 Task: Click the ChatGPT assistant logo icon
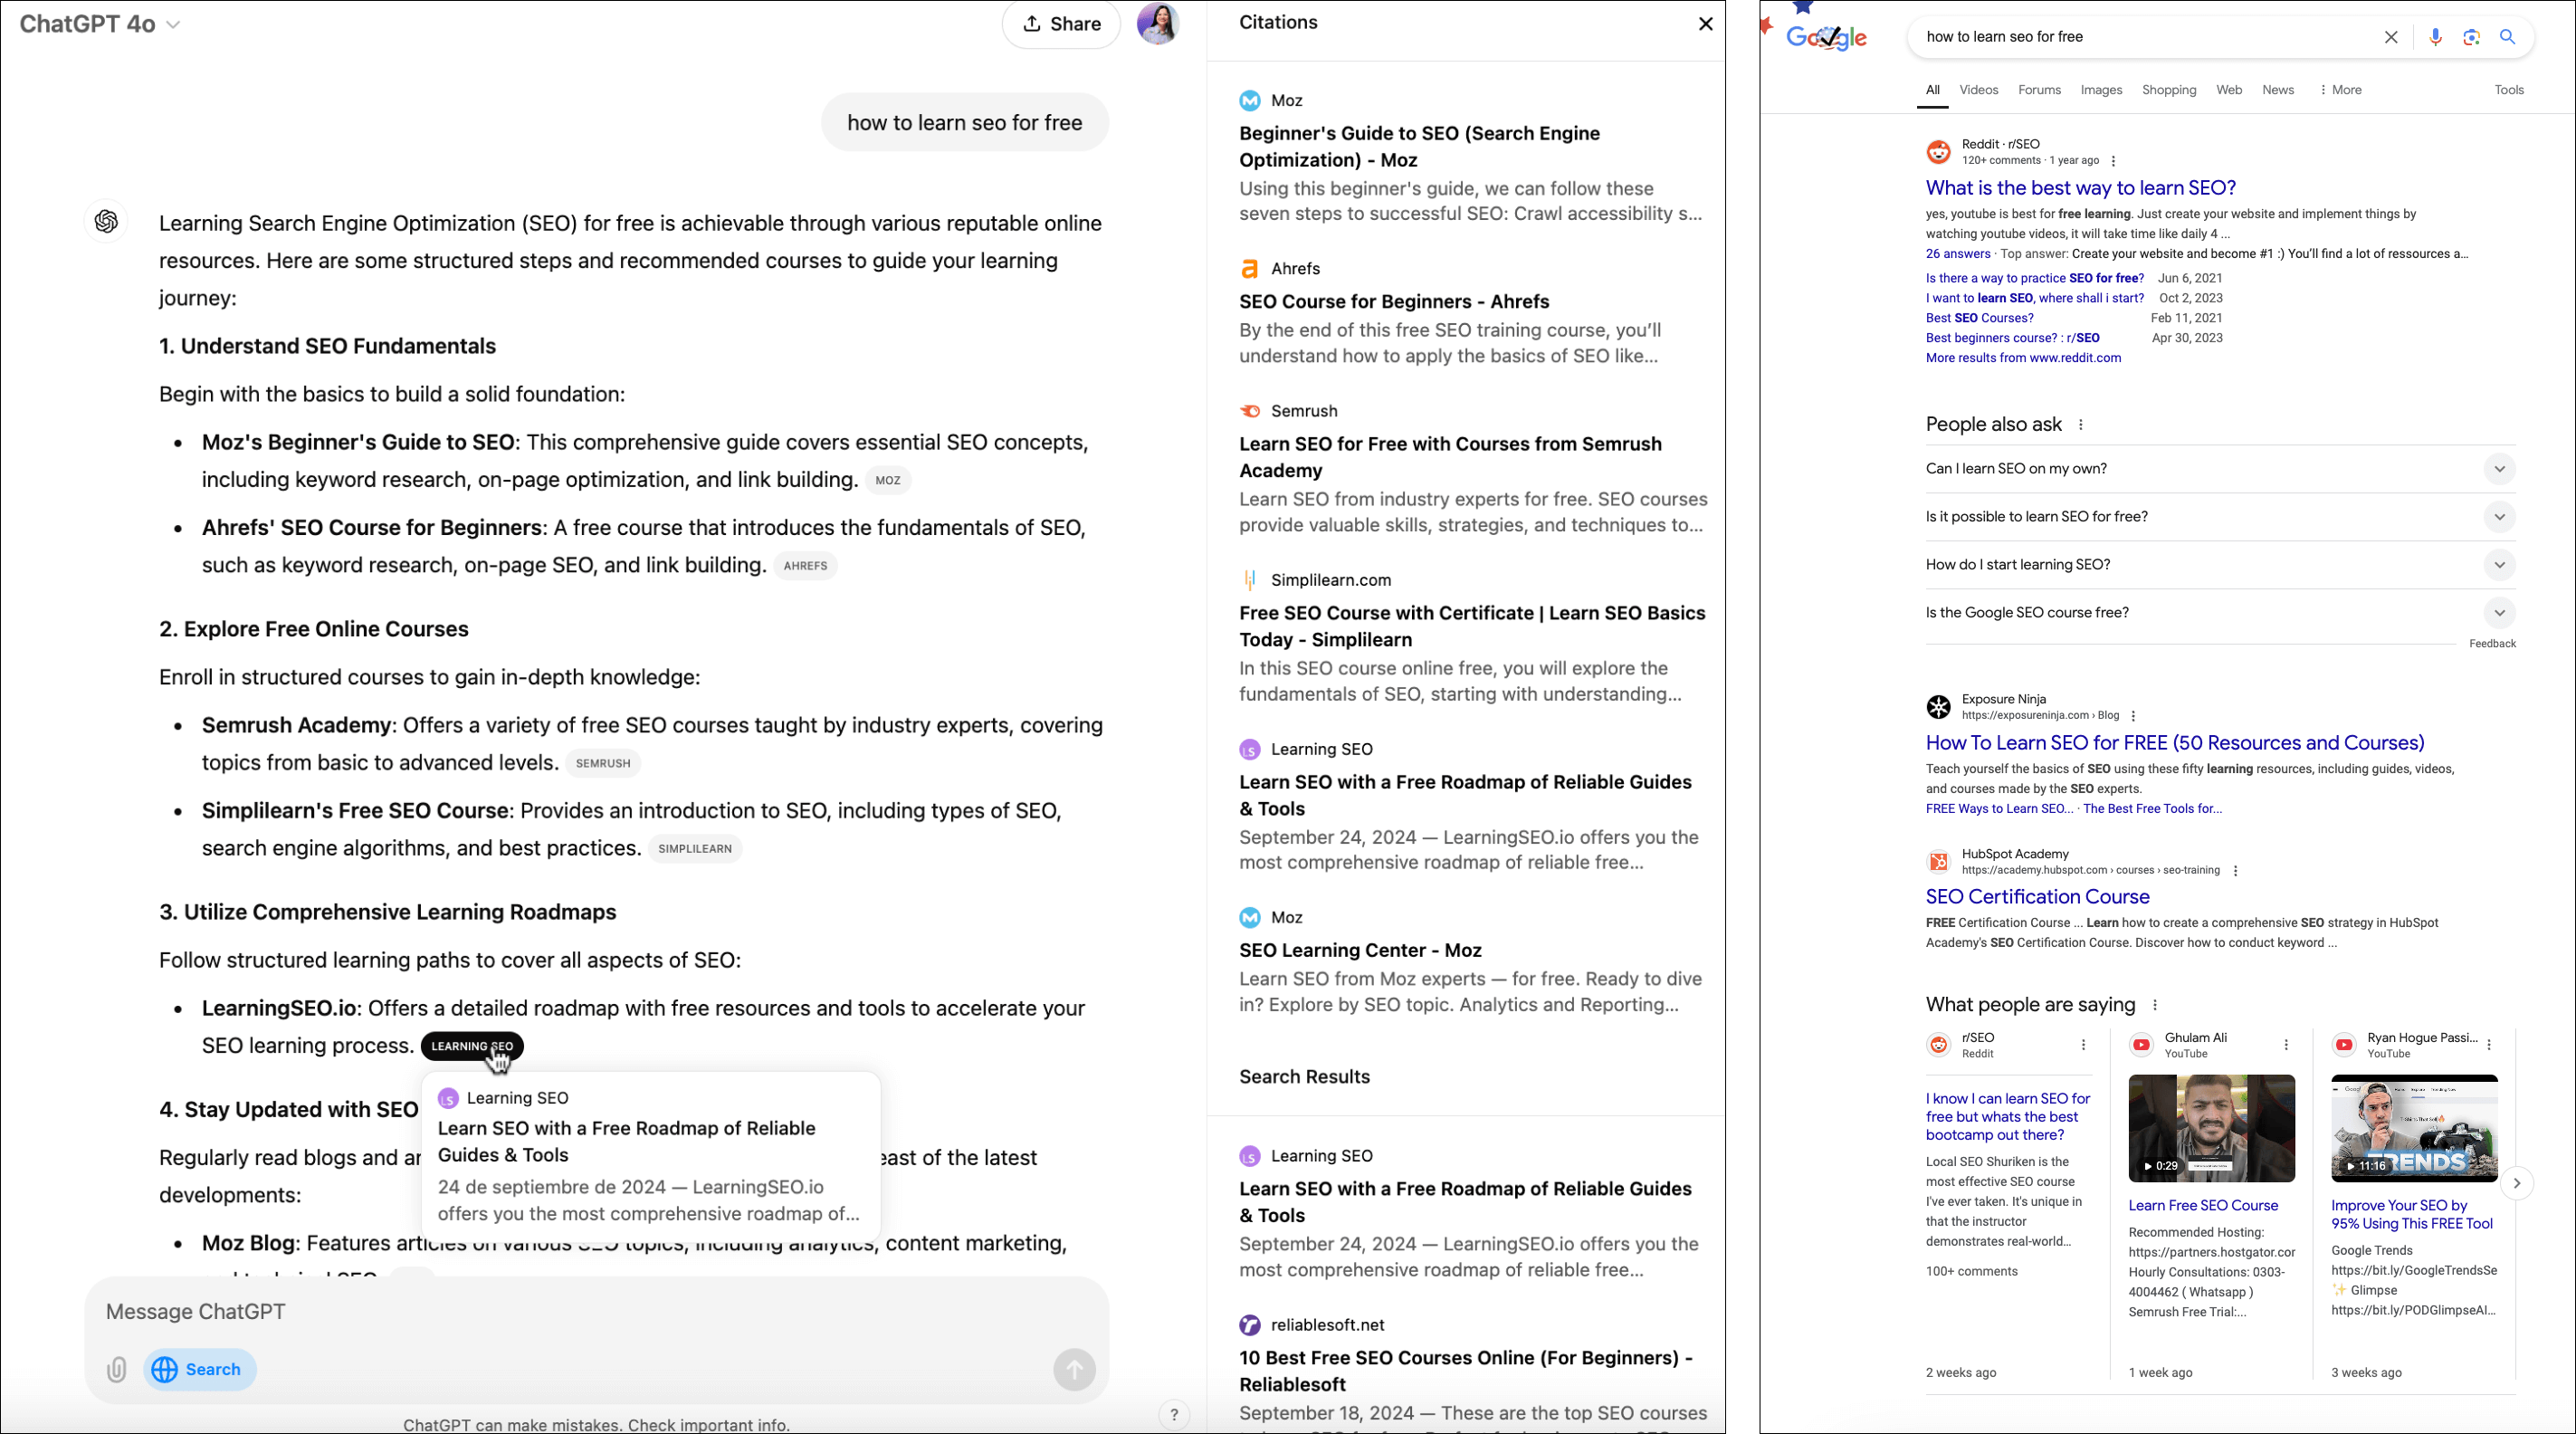pyautogui.click(x=106, y=222)
